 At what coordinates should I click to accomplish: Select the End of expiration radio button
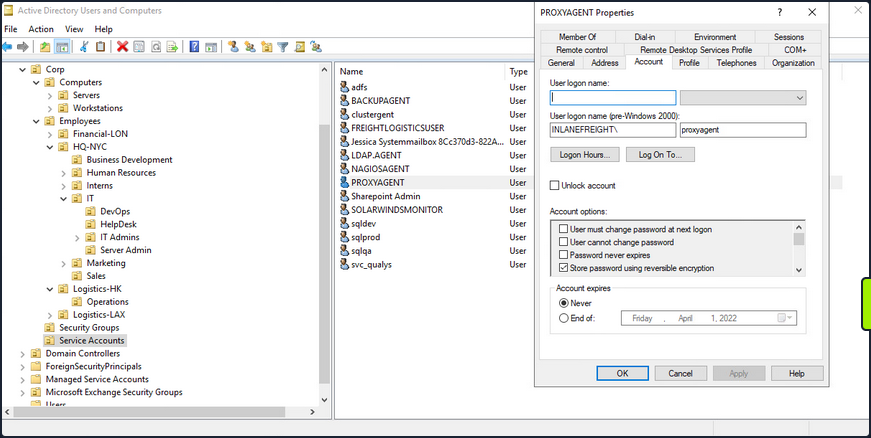[564, 318]
